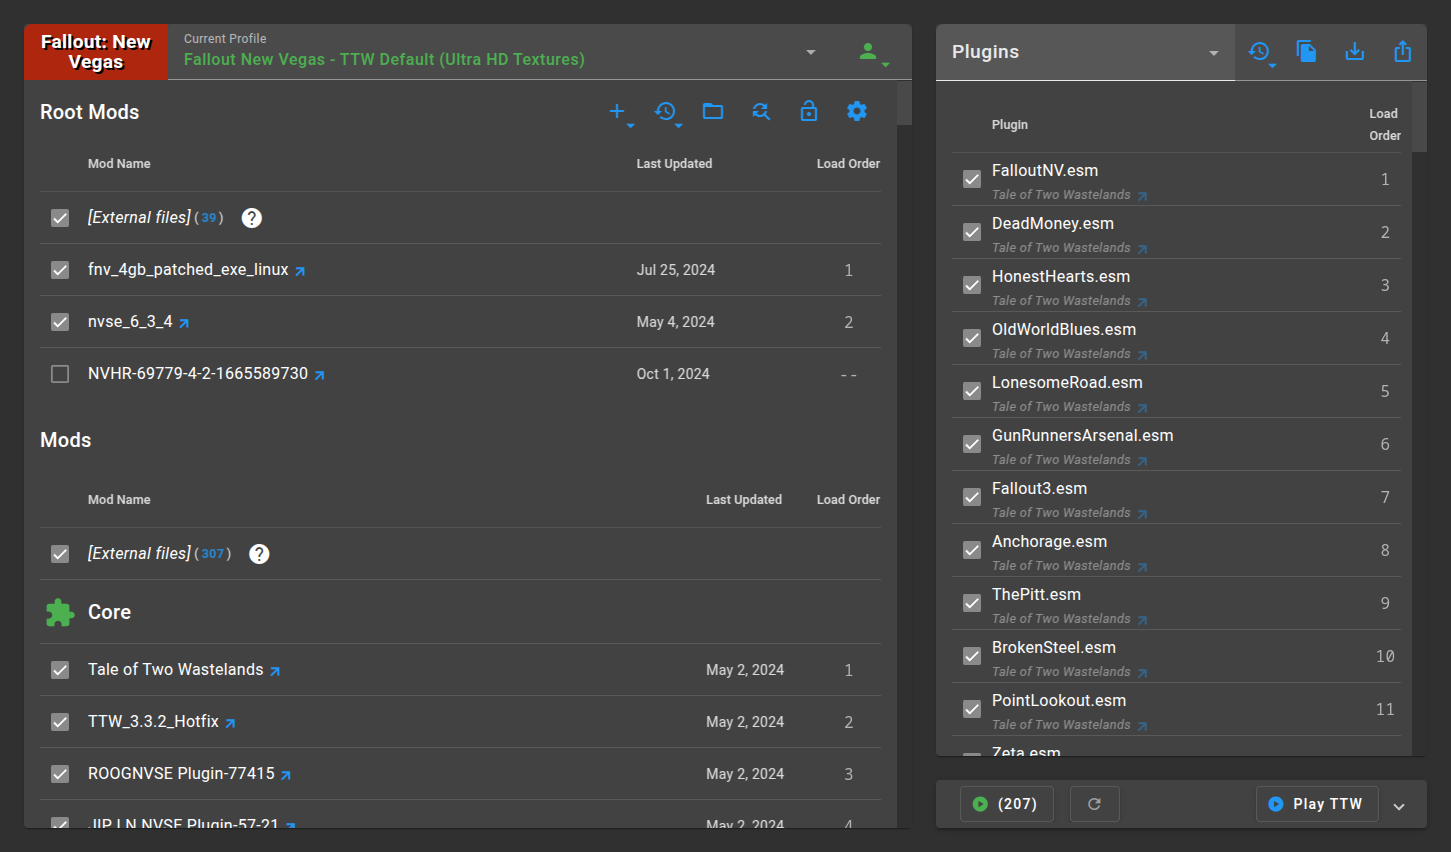Viewport: 1451px width, 852px height.
Task: Click the lock icon in Root Mods toolbar
Action: click(809, 111)
